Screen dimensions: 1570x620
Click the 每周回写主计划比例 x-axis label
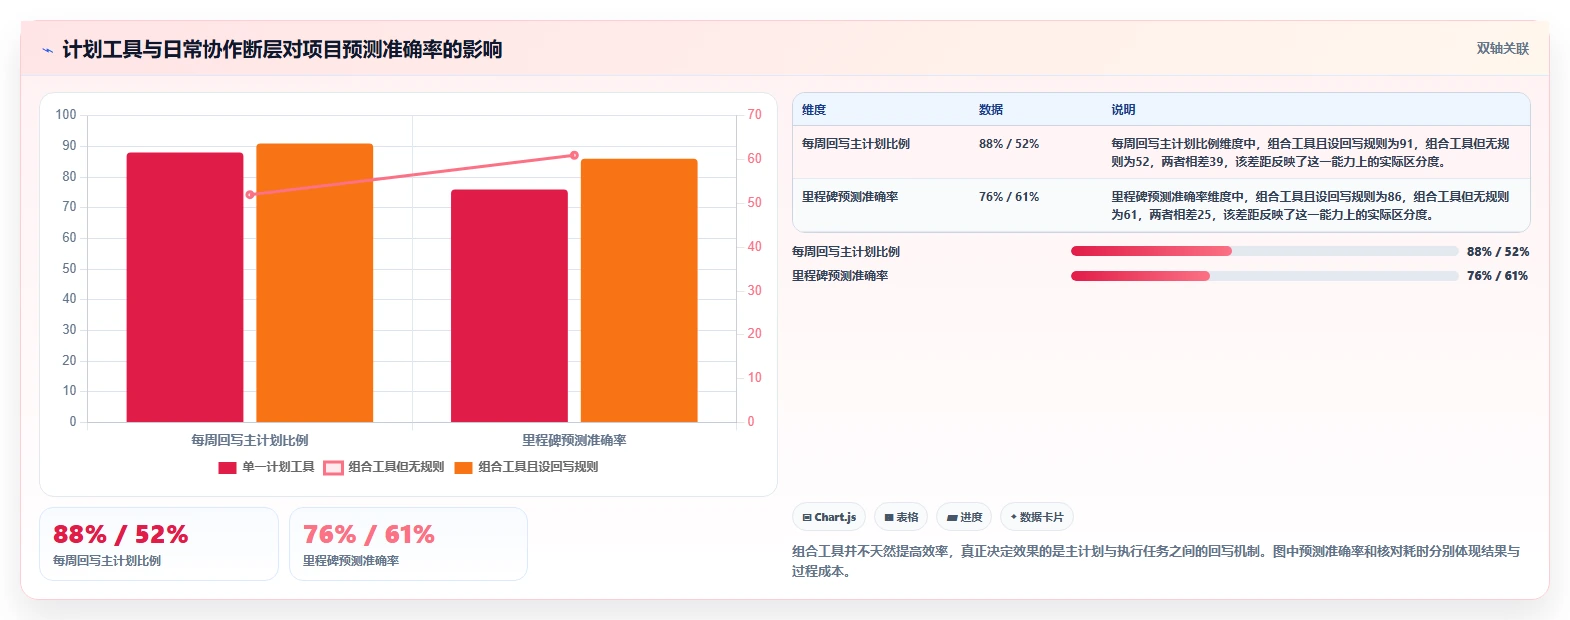(250, 440)
